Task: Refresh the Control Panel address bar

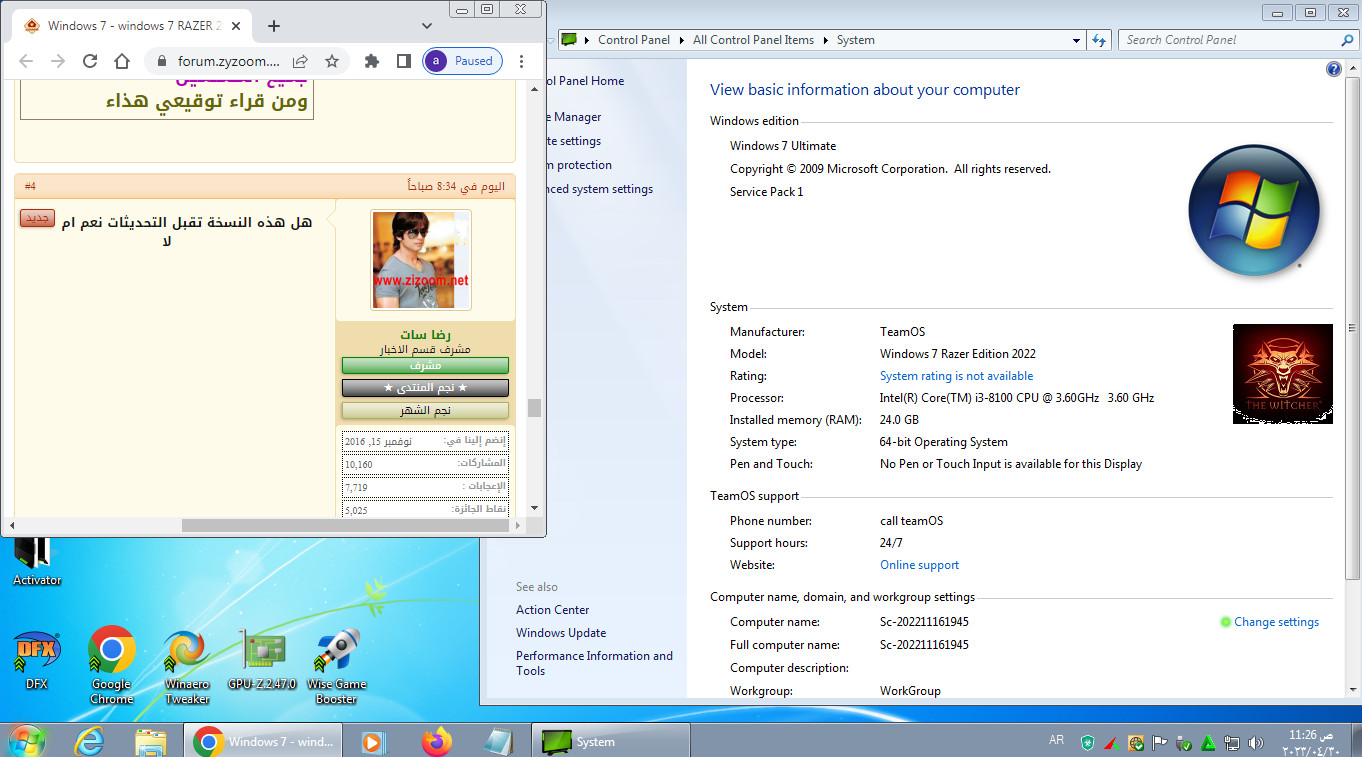Action: (1099, 40)
